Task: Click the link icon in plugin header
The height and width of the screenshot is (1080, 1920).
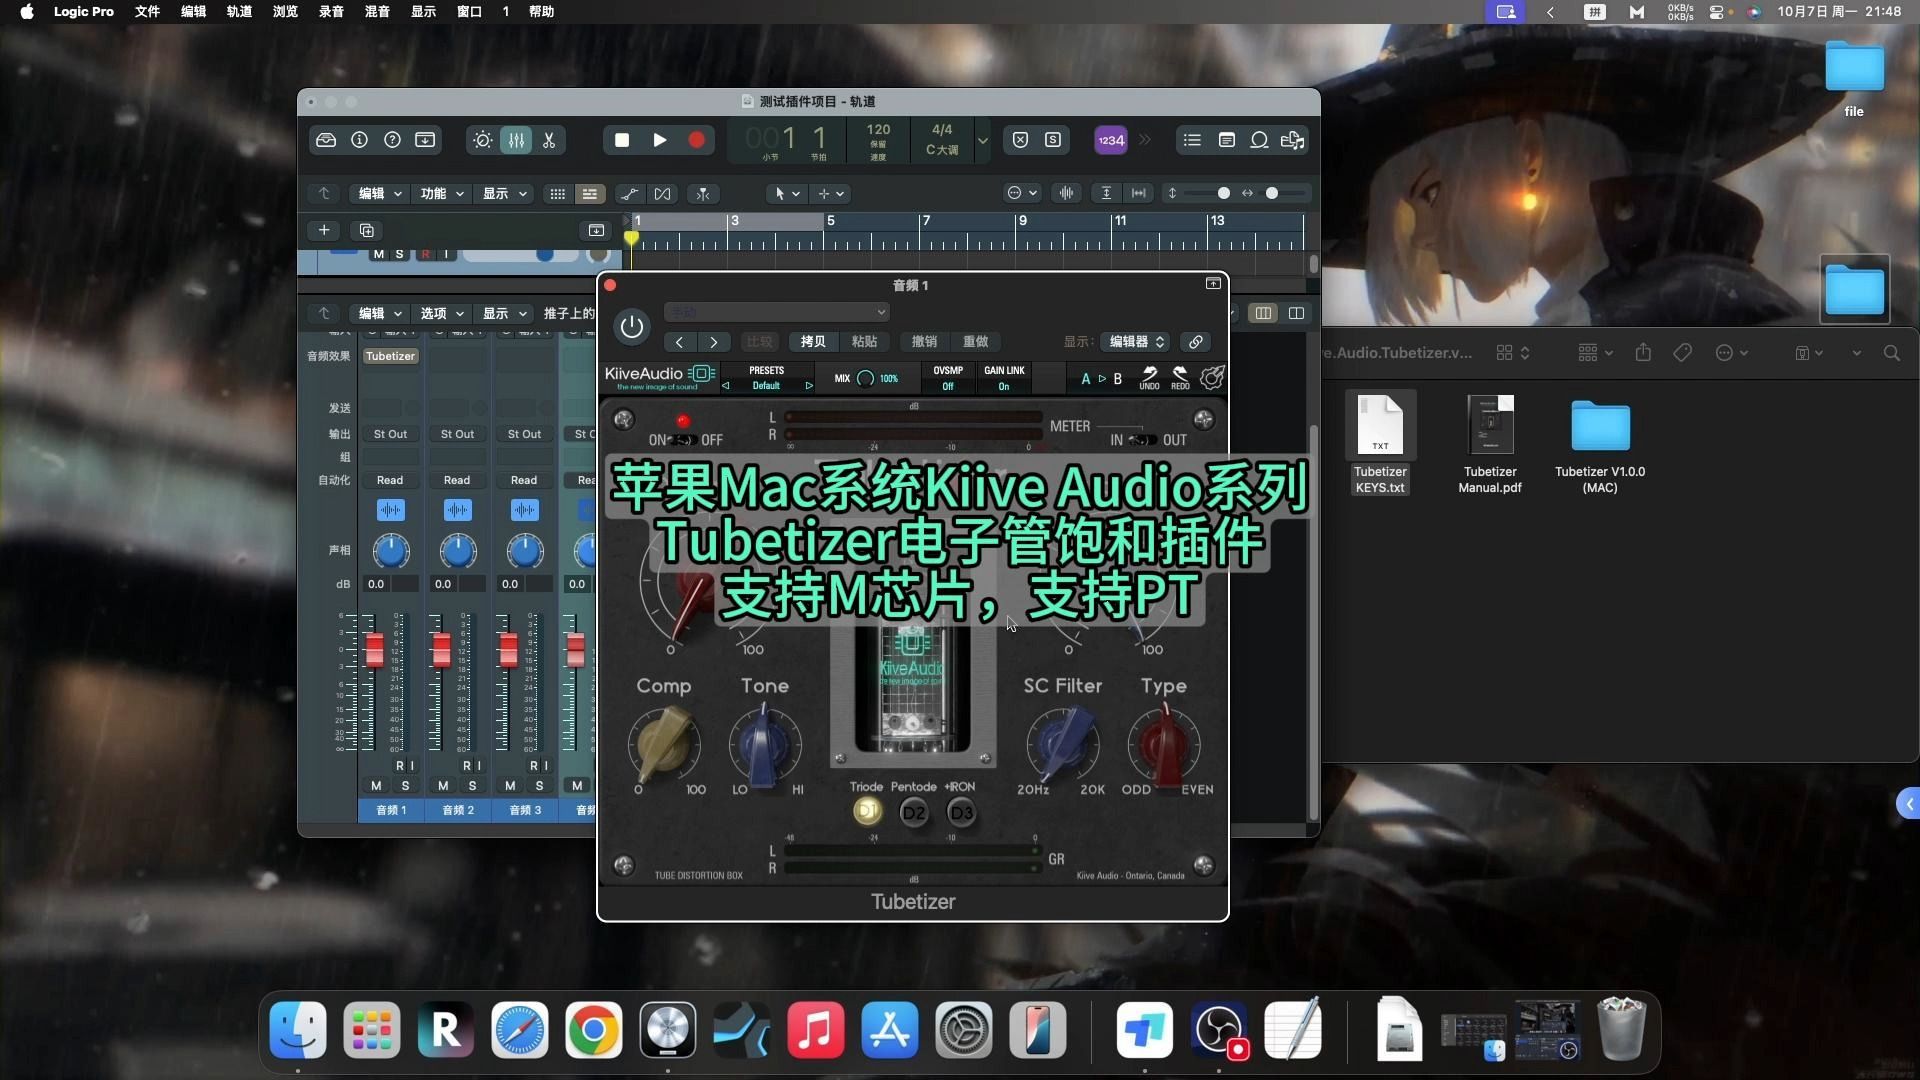Action: [x=1195, y=341]
